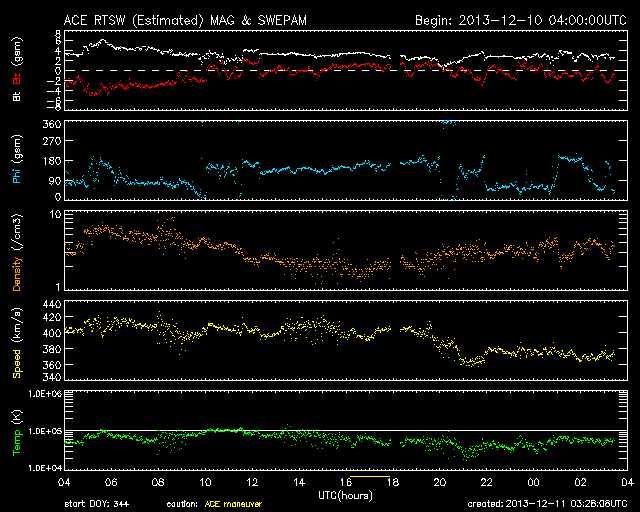Click the '420' tick on Speed axis
The height and width of the screenshot is (512, 640).
[x=52, y=317]
